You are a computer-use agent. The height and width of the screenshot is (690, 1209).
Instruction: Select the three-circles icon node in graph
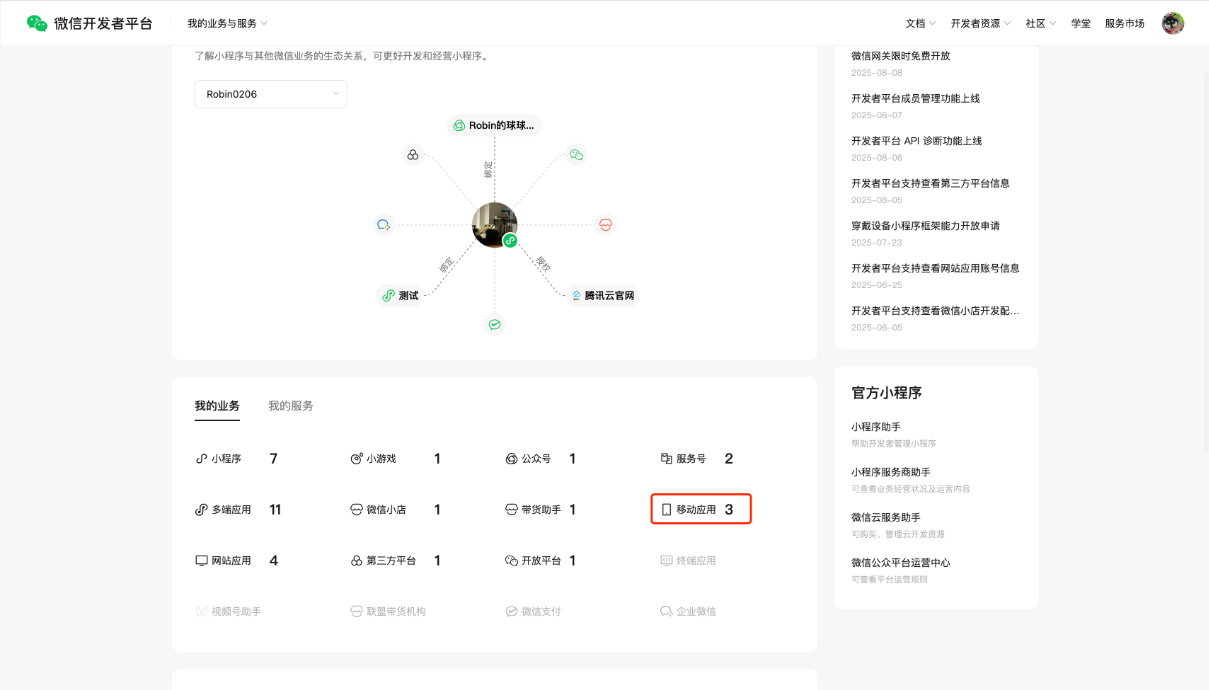tap(412, 155)
